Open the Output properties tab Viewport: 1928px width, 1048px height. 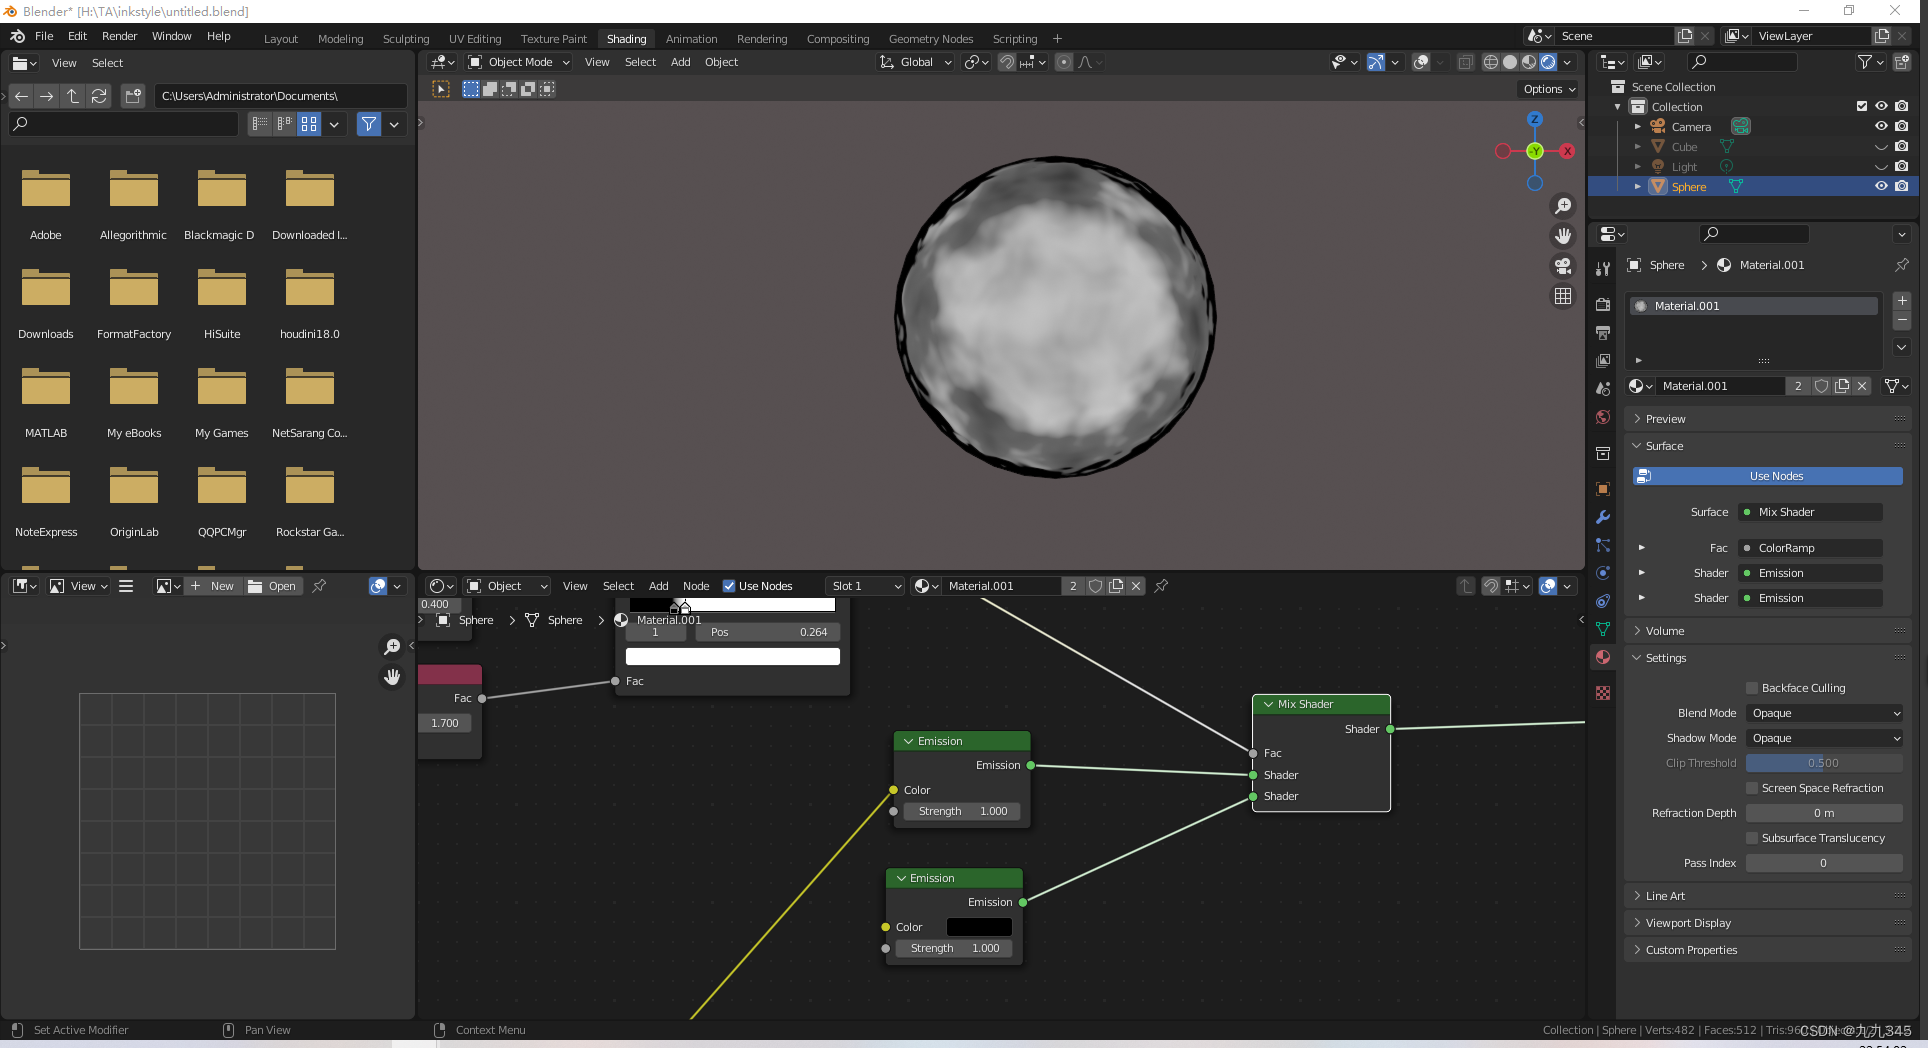pos(1603,333)
